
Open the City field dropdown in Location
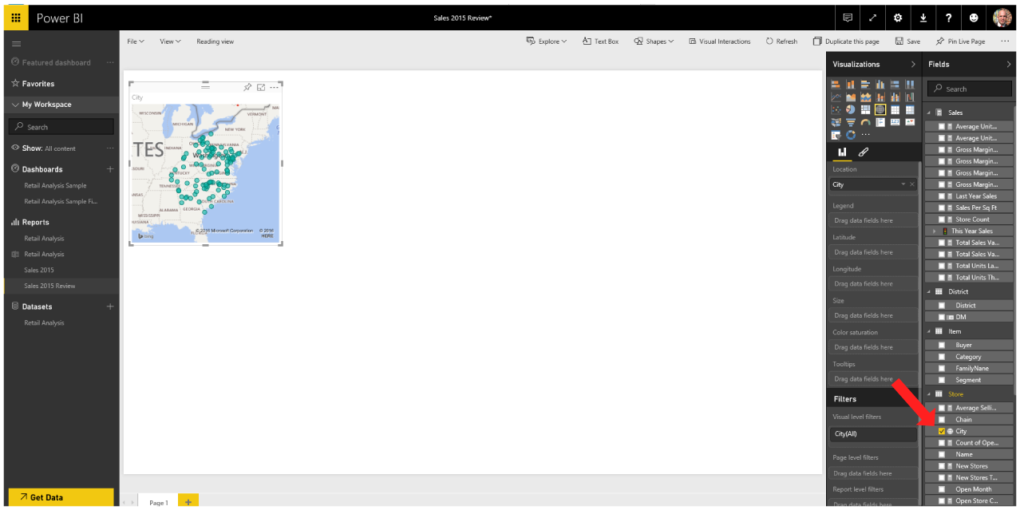click(903, 185)
